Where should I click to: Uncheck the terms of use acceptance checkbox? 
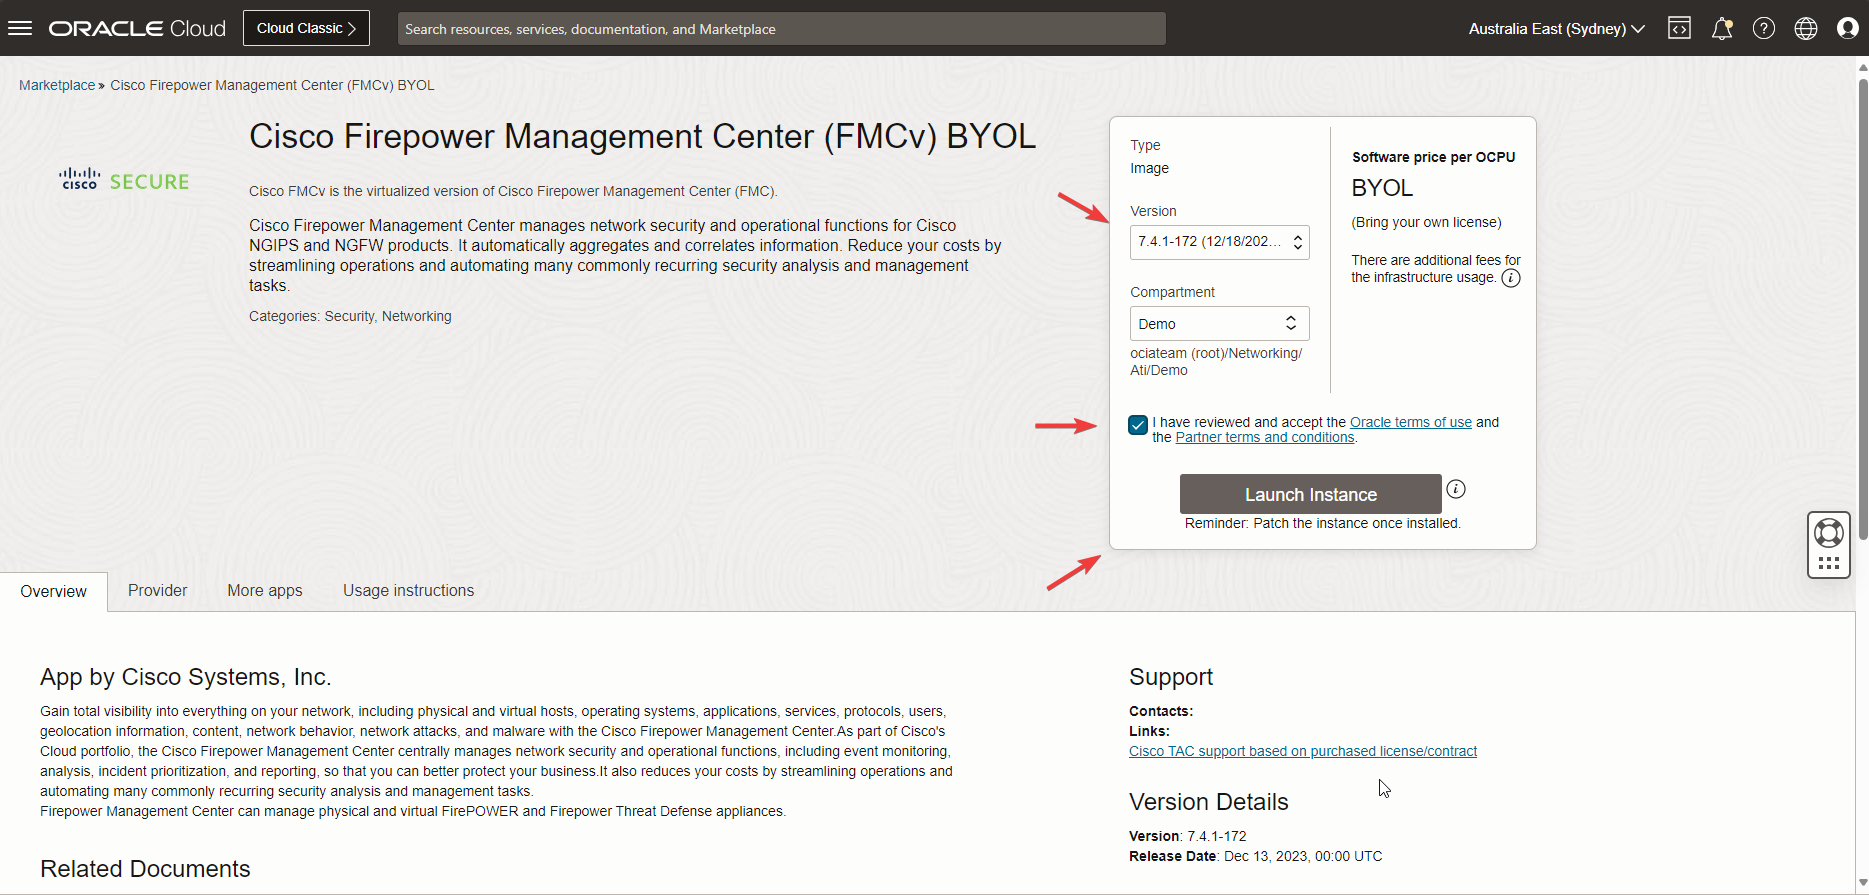1138,425
